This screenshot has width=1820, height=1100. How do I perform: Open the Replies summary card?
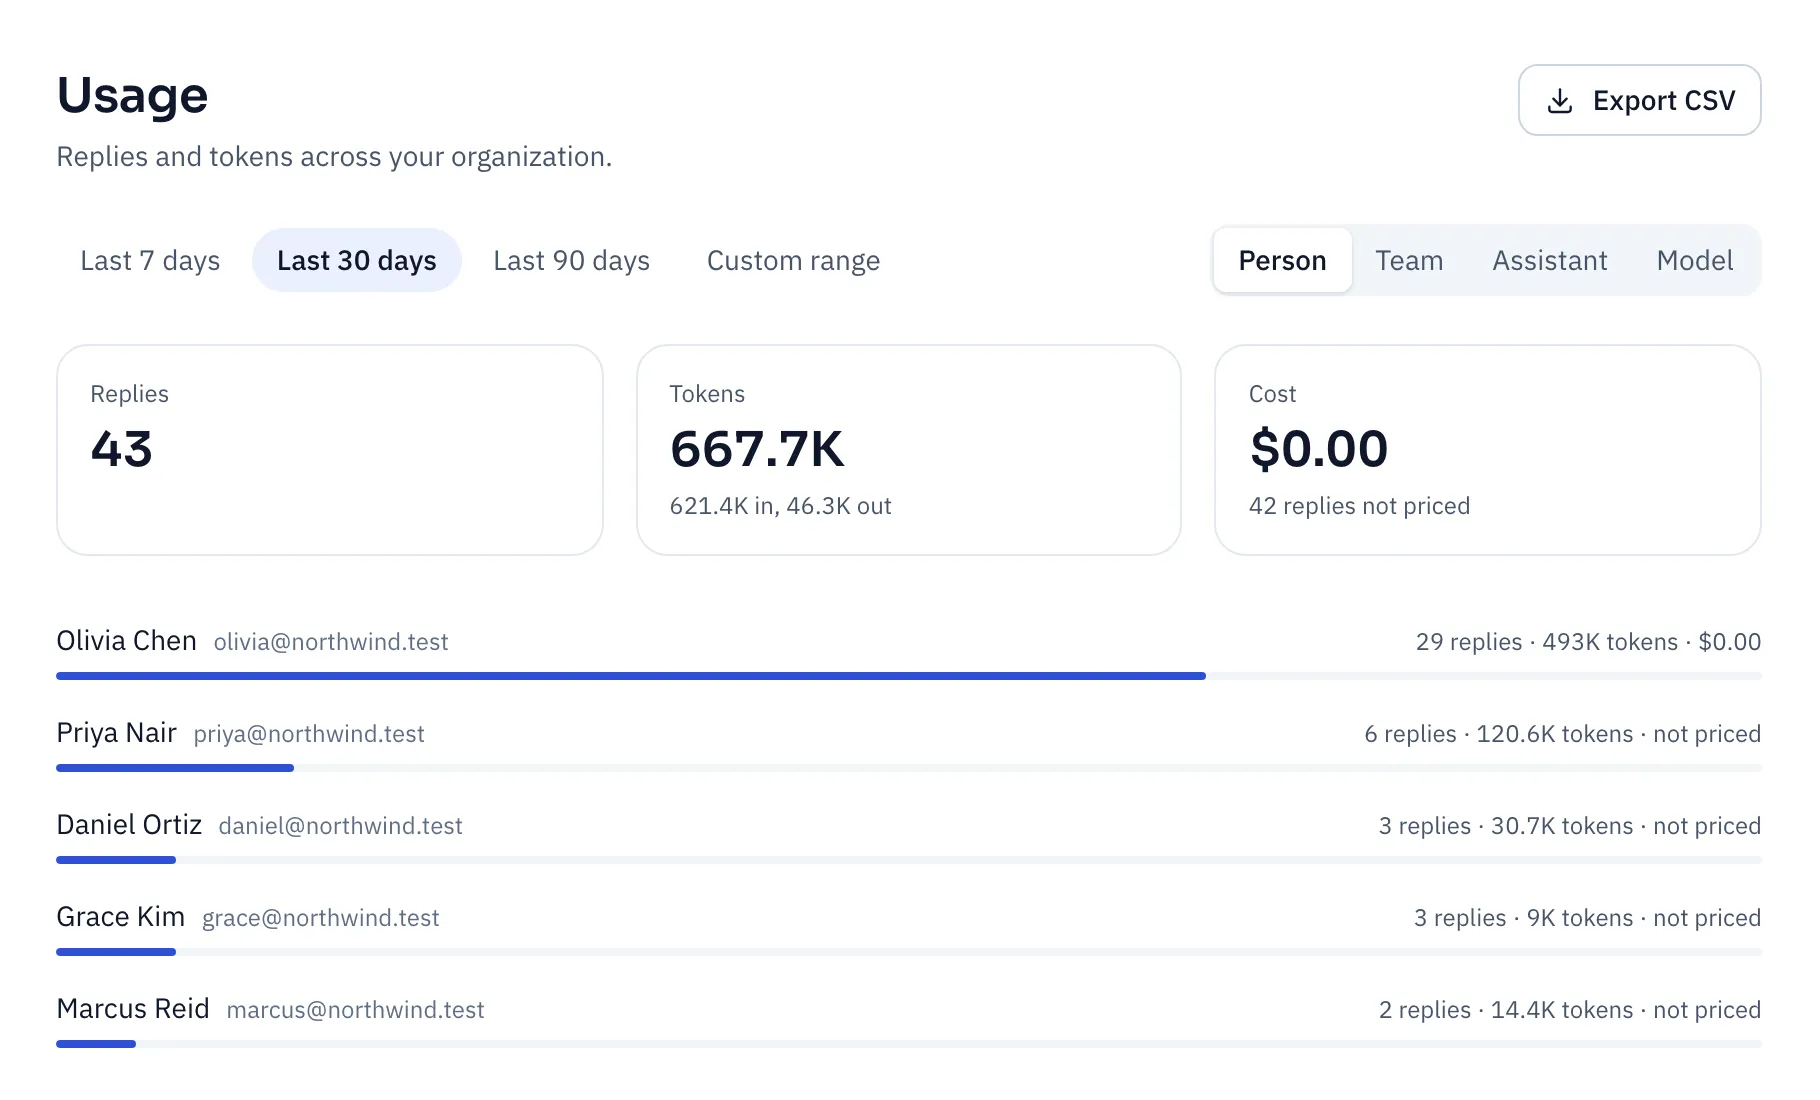tap(330, 450)
